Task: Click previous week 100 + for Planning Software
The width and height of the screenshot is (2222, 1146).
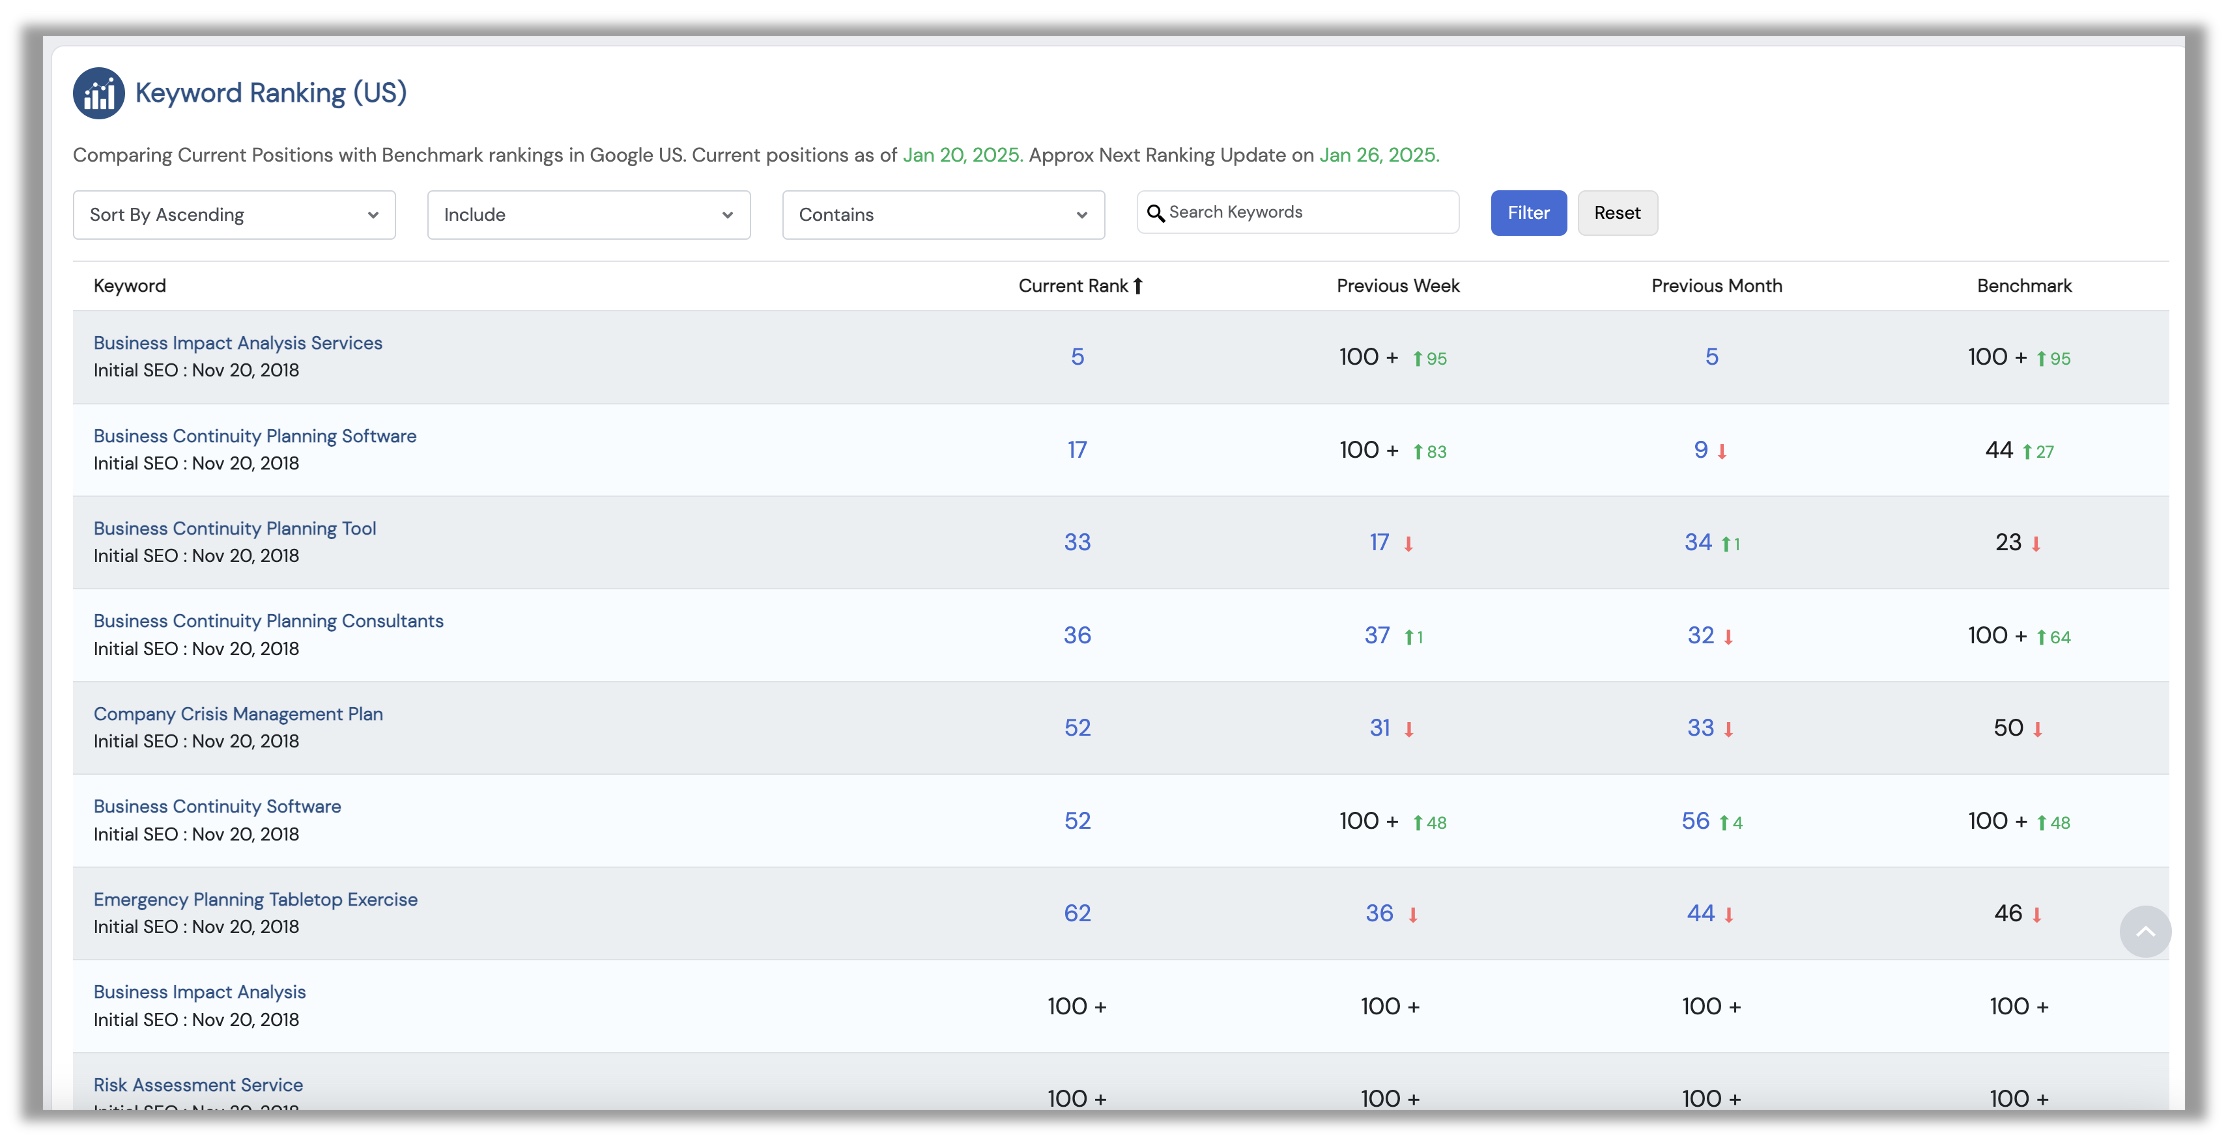Action: [x=1369, y=450]
